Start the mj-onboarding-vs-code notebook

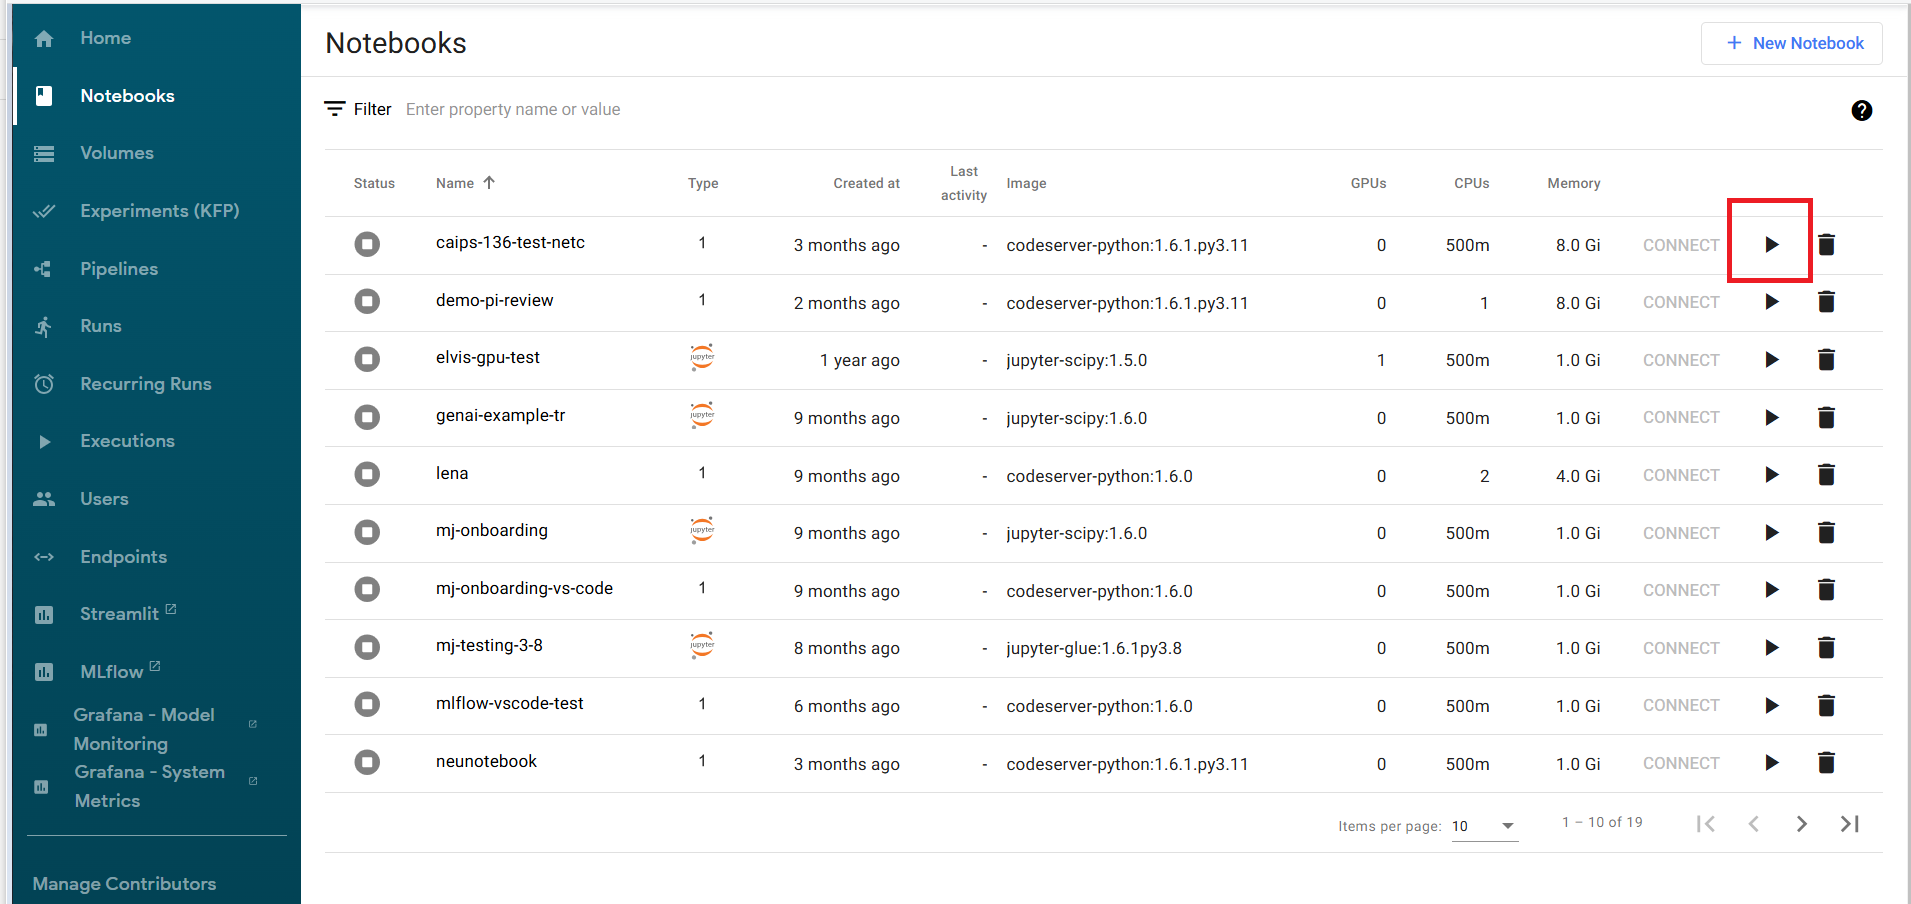point(1771,590)
